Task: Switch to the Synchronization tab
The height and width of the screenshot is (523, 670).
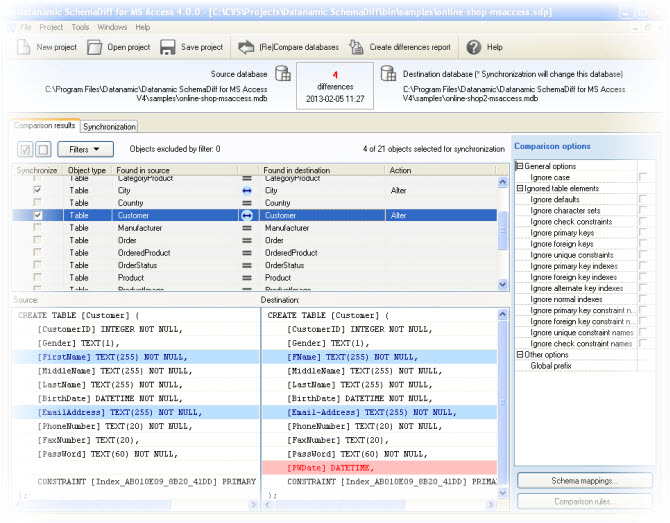Action: tap(109, 126)
